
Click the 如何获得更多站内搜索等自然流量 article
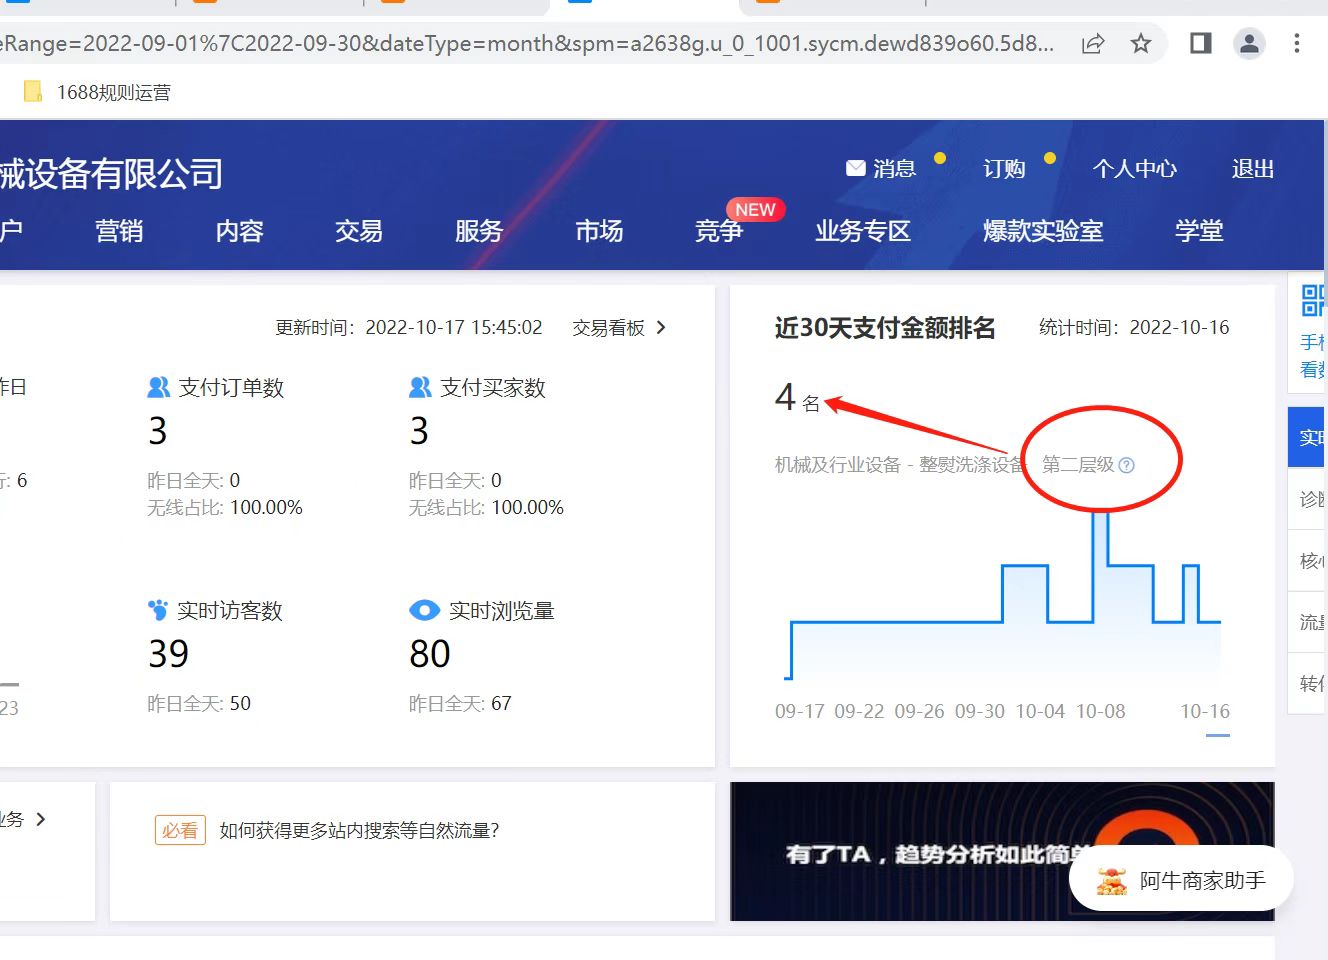359,830
